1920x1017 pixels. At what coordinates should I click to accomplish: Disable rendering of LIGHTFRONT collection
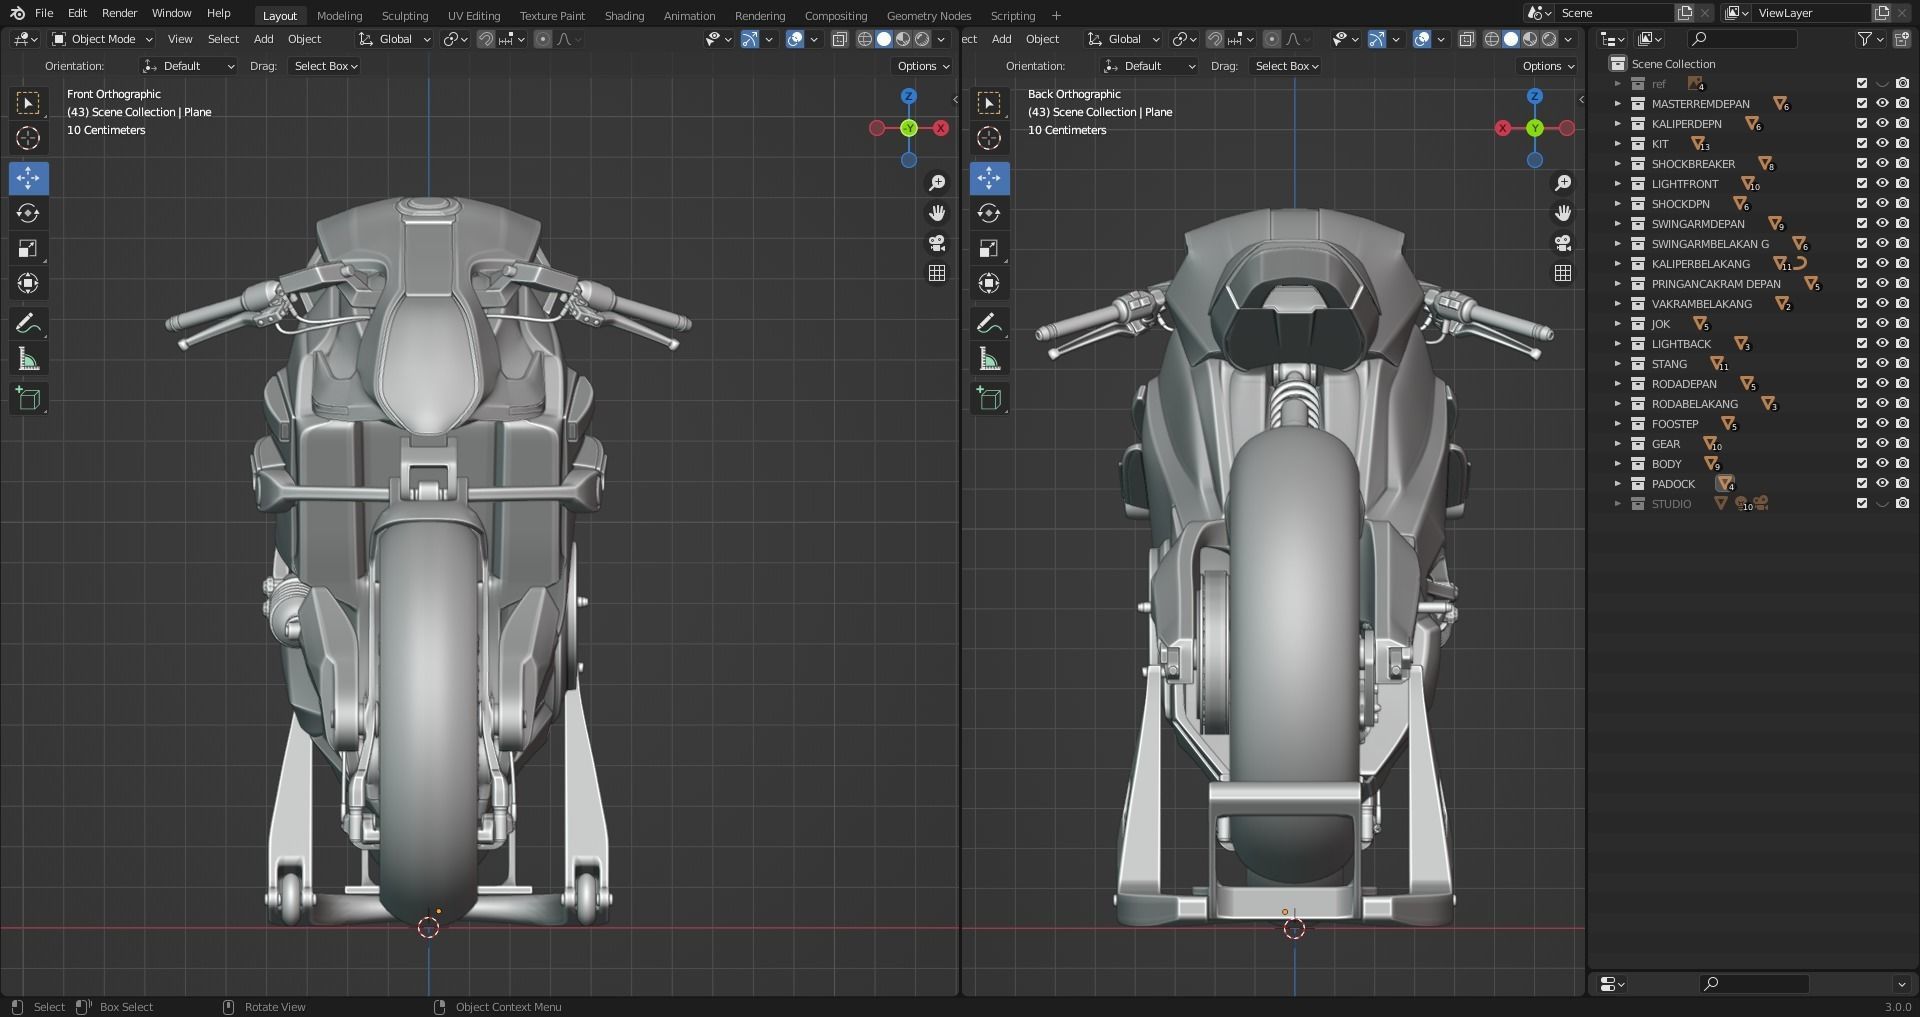(x=1902, y=183)
